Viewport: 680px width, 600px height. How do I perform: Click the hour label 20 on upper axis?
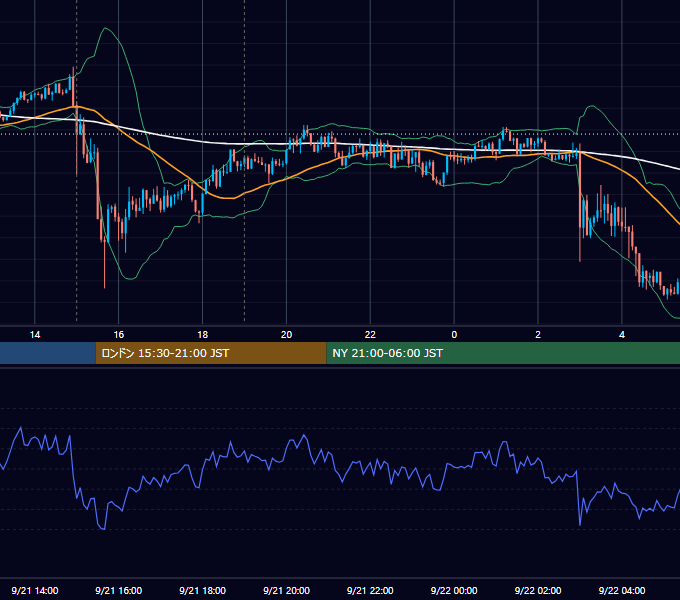pos(286,335)
